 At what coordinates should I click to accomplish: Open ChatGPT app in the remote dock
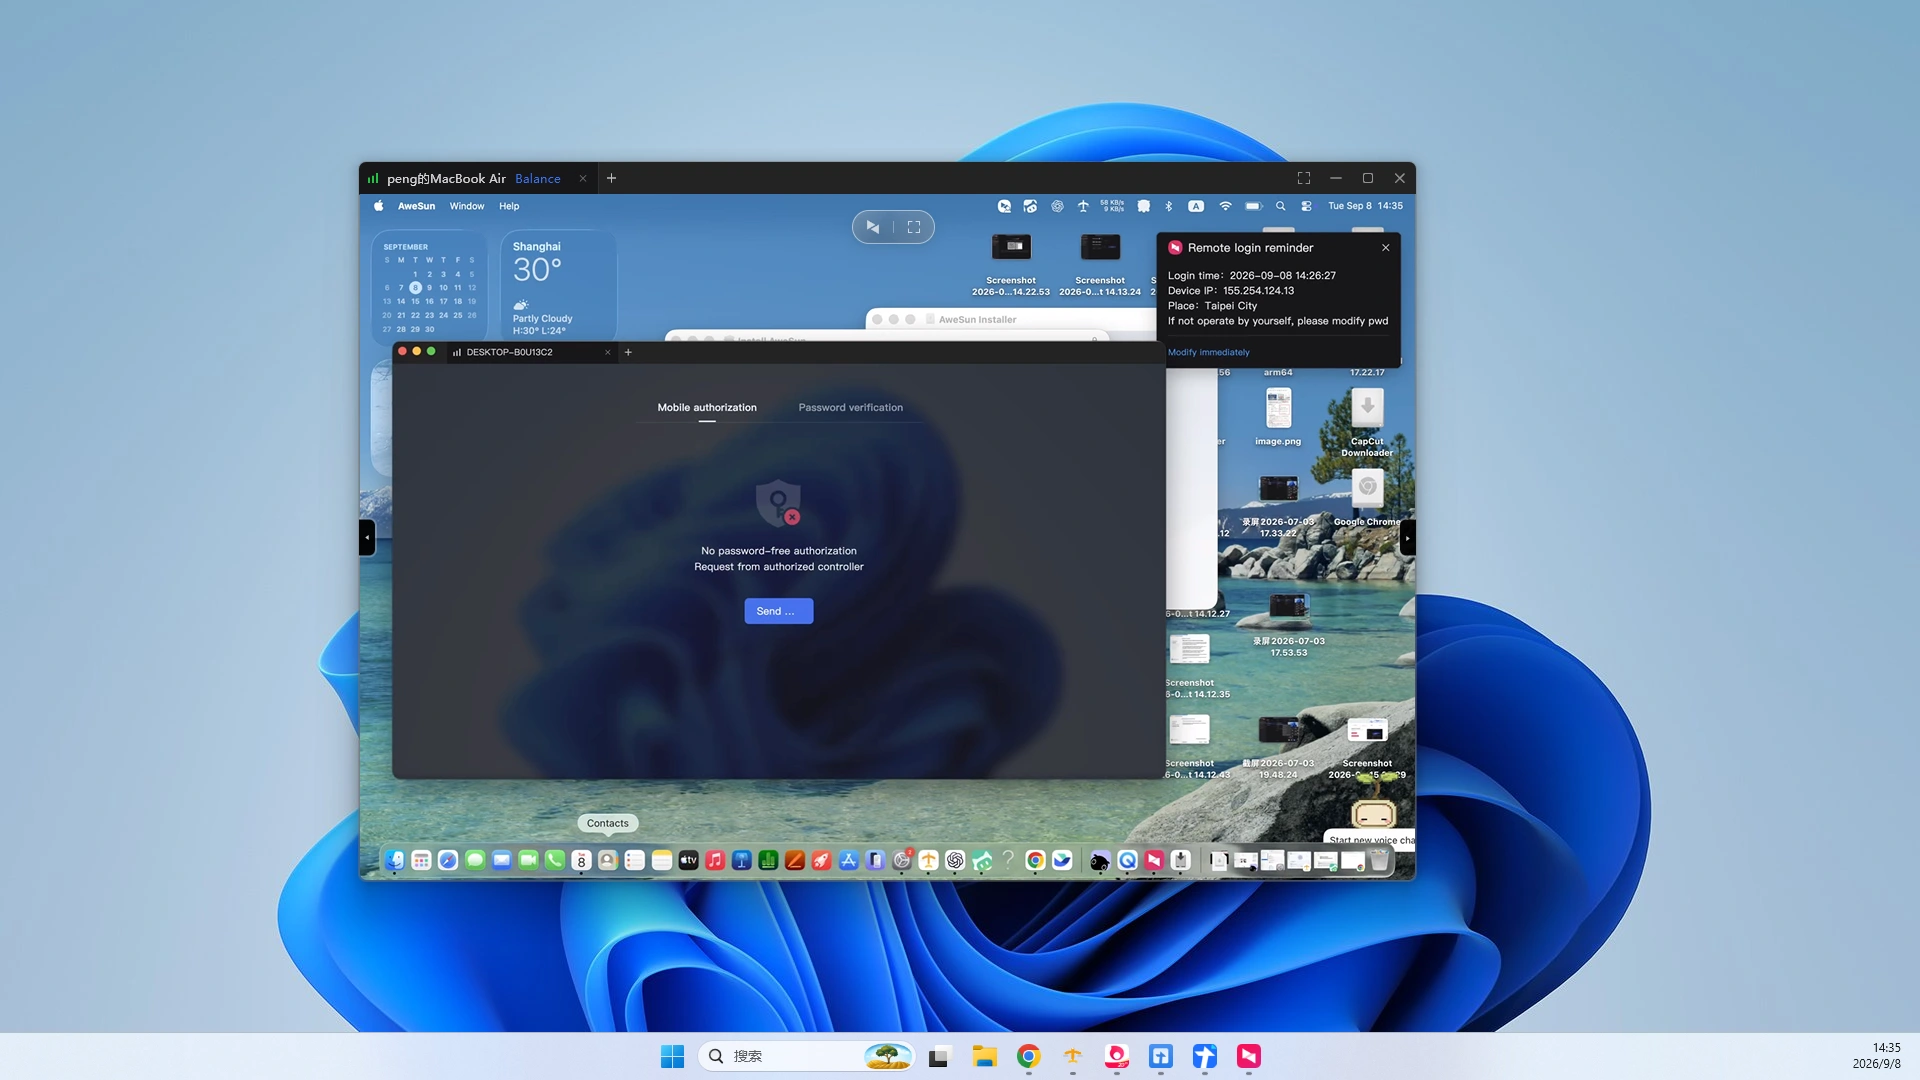click(955, 860)
